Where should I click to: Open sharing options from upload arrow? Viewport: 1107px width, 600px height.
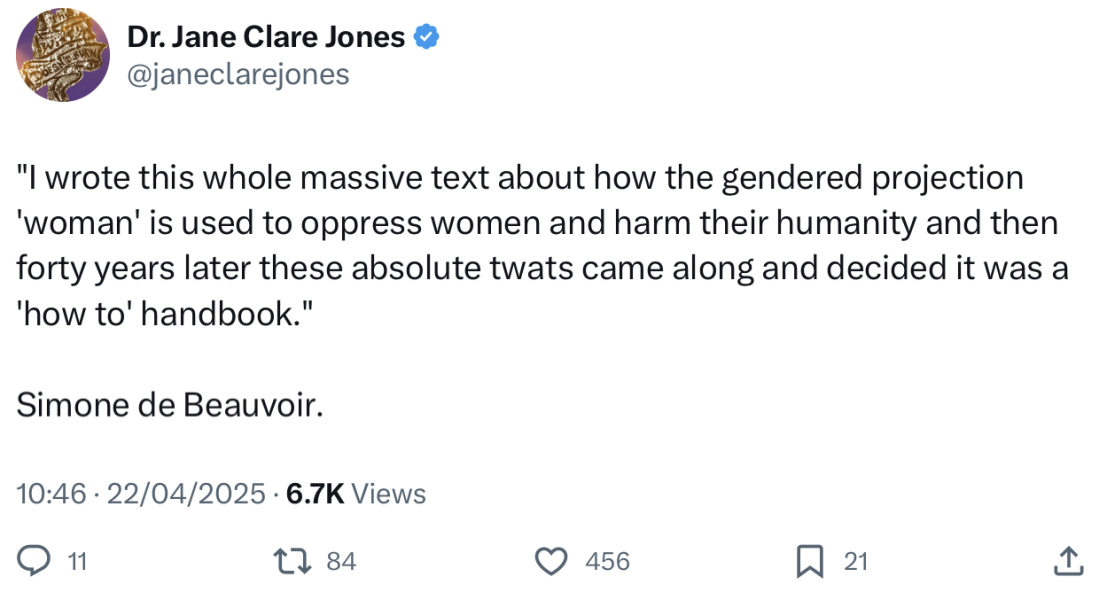(x=1070, y=561)
